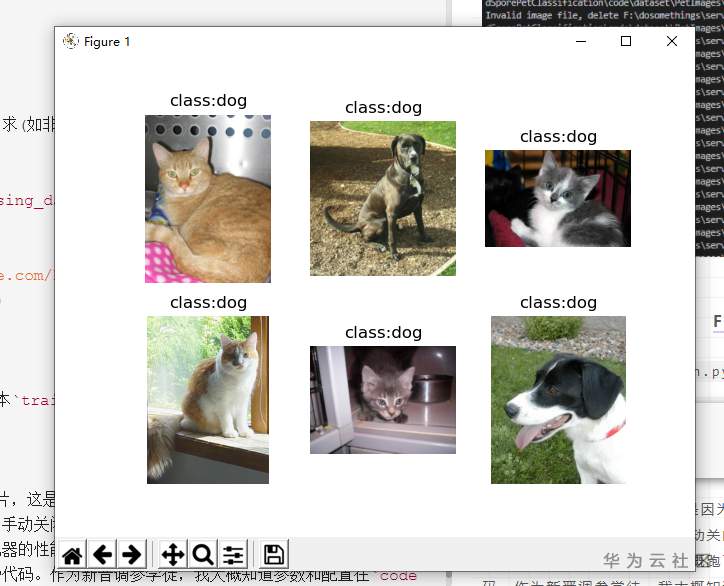Viewport: 724px width, 586px height.
Task: Activate the Zoom to rectangle tool
Action: [203, 554]
